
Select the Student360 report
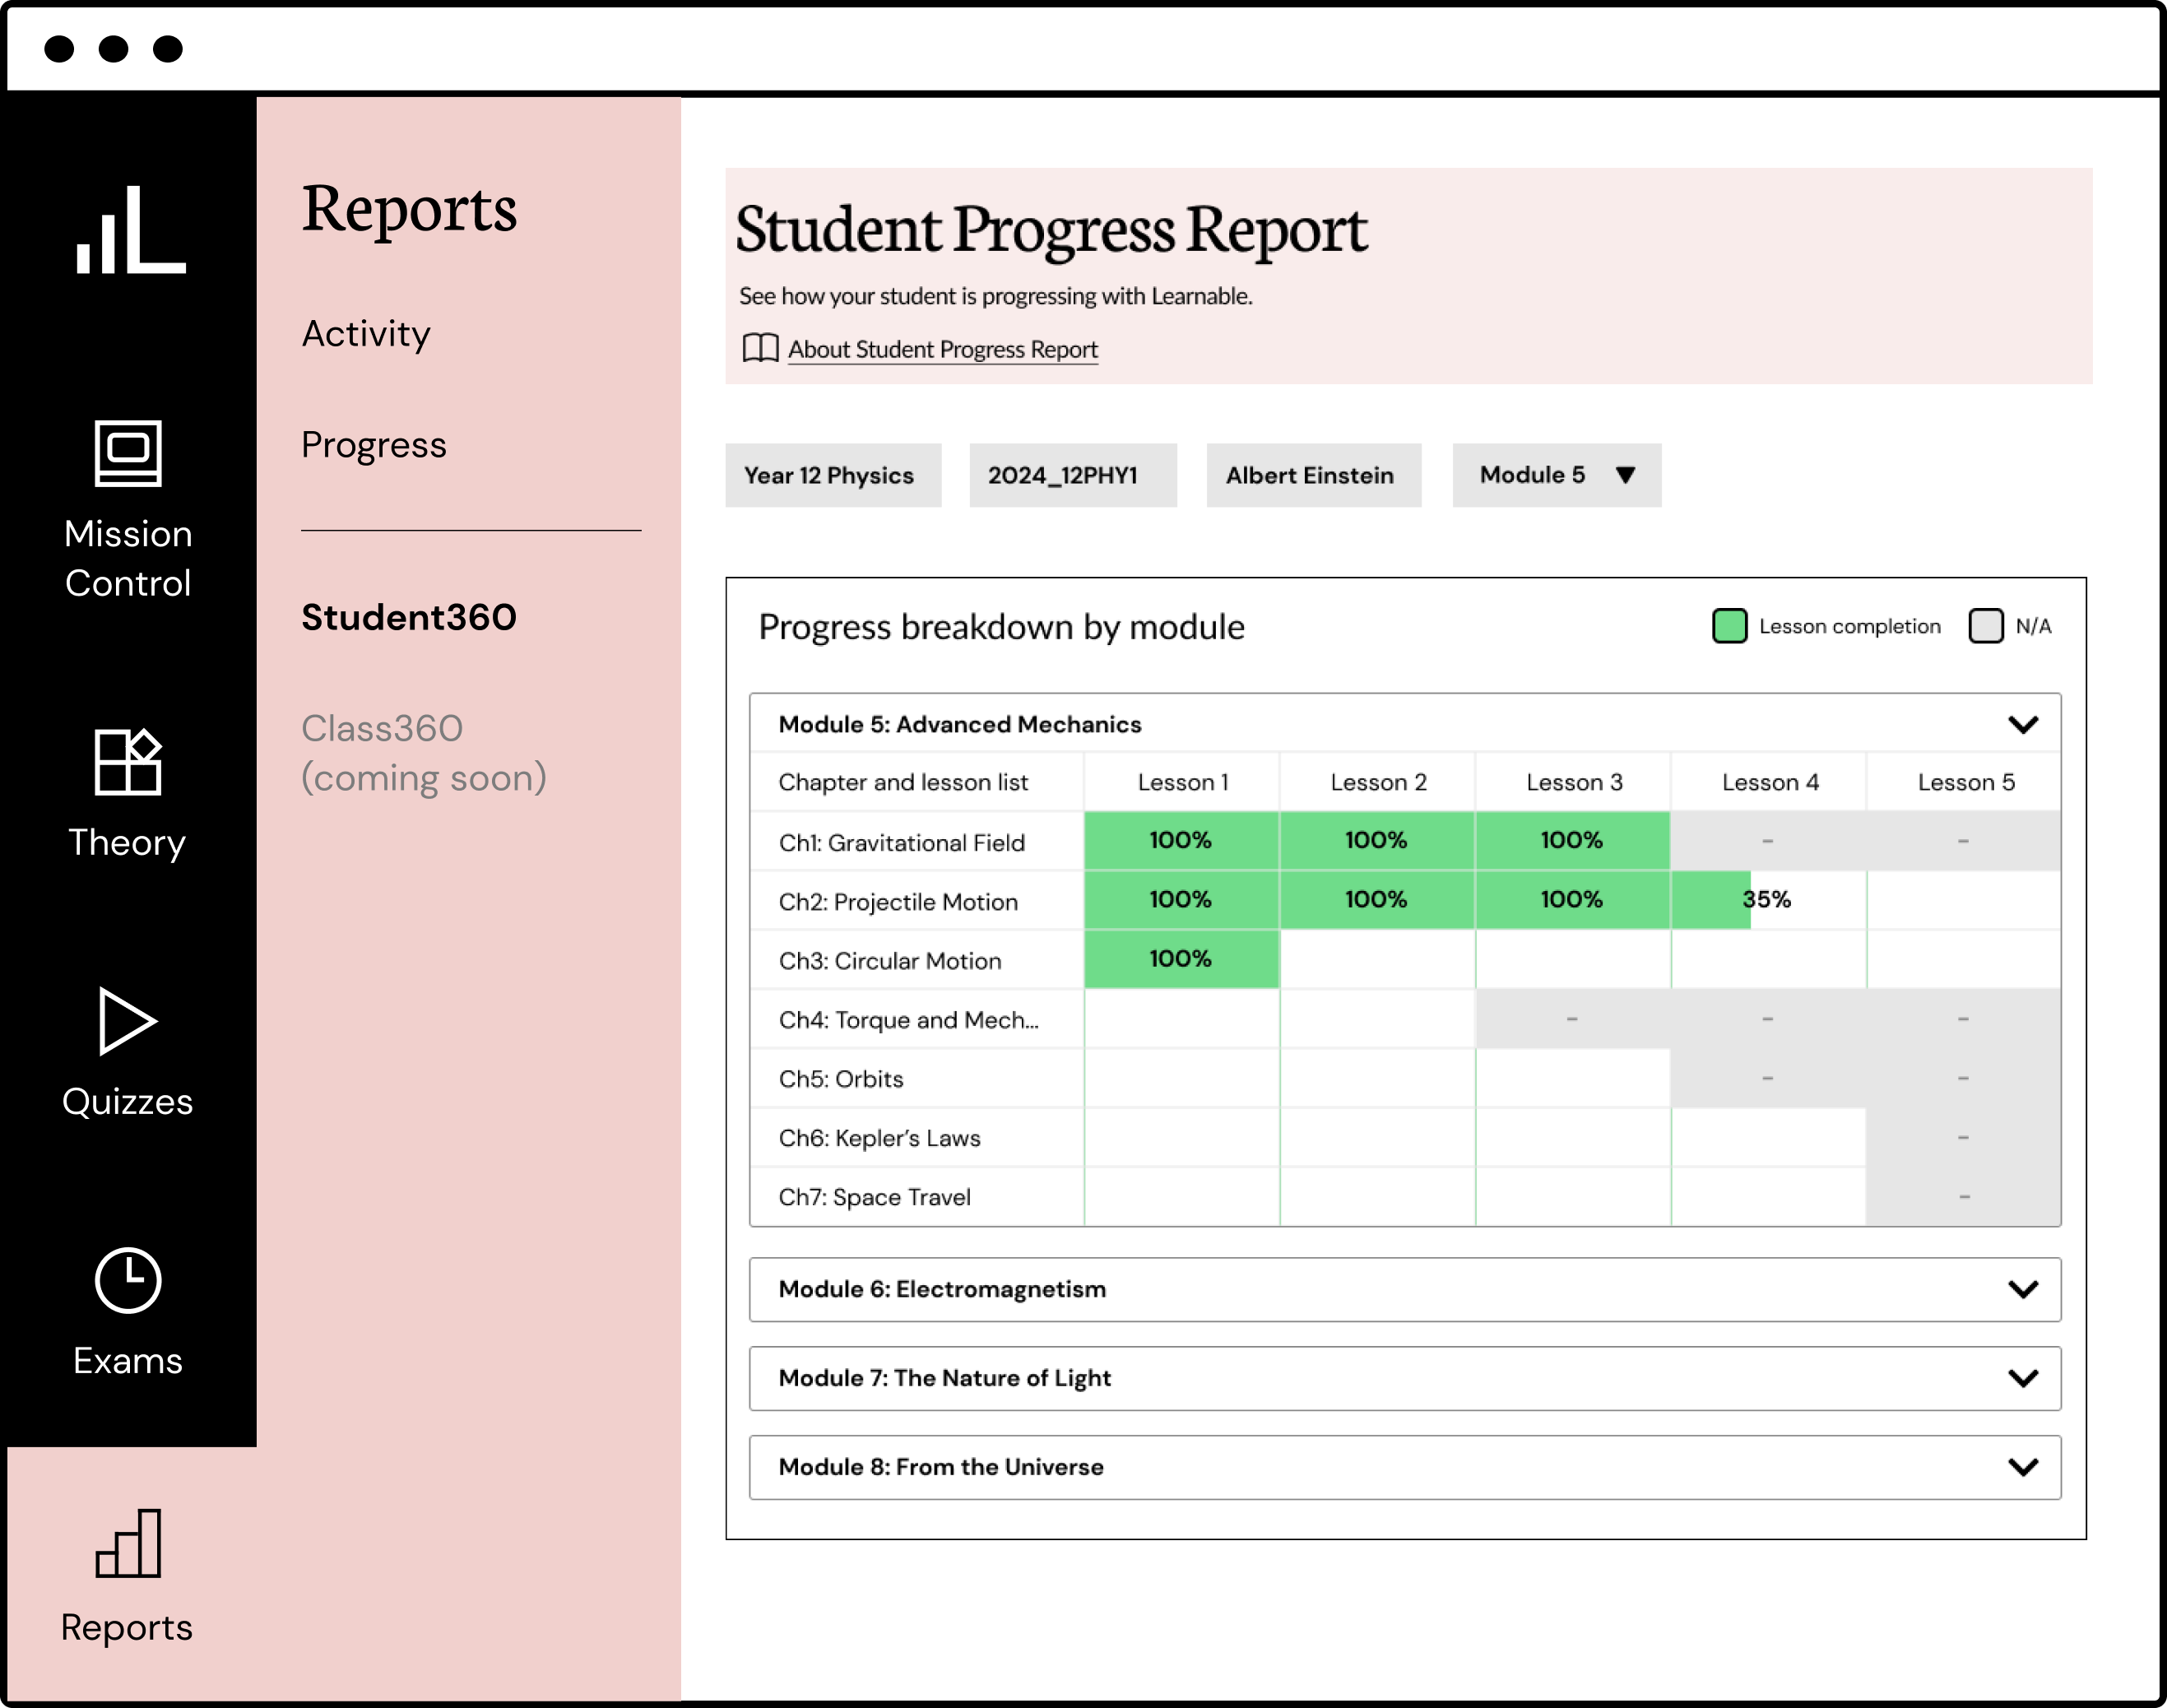[409, 617]
